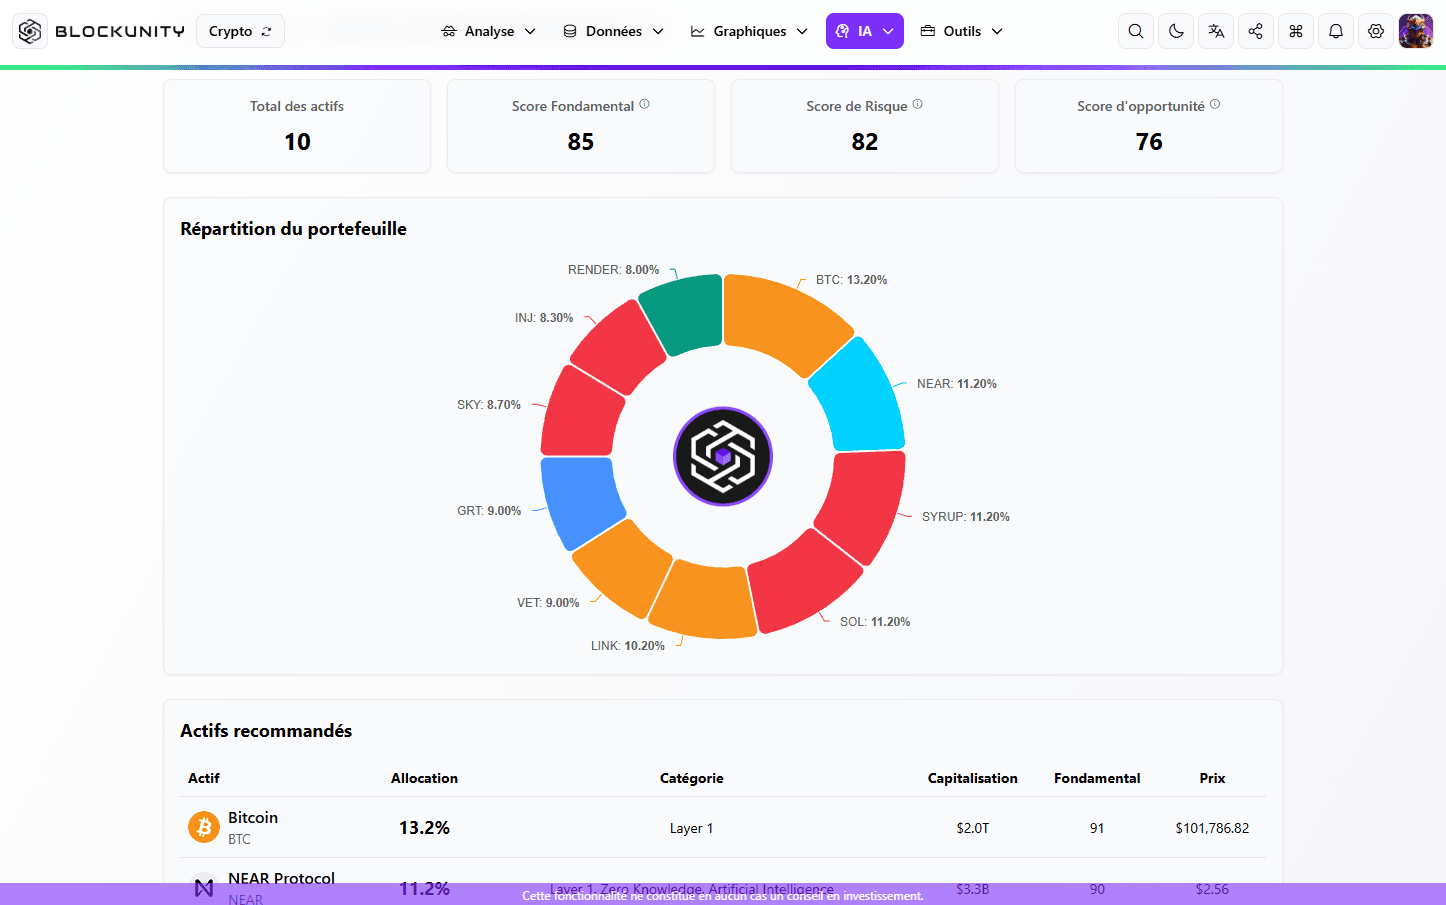This screenshot has width=1446, height=905.
Task: Open the language translation icon
Action: (1216, 31)
